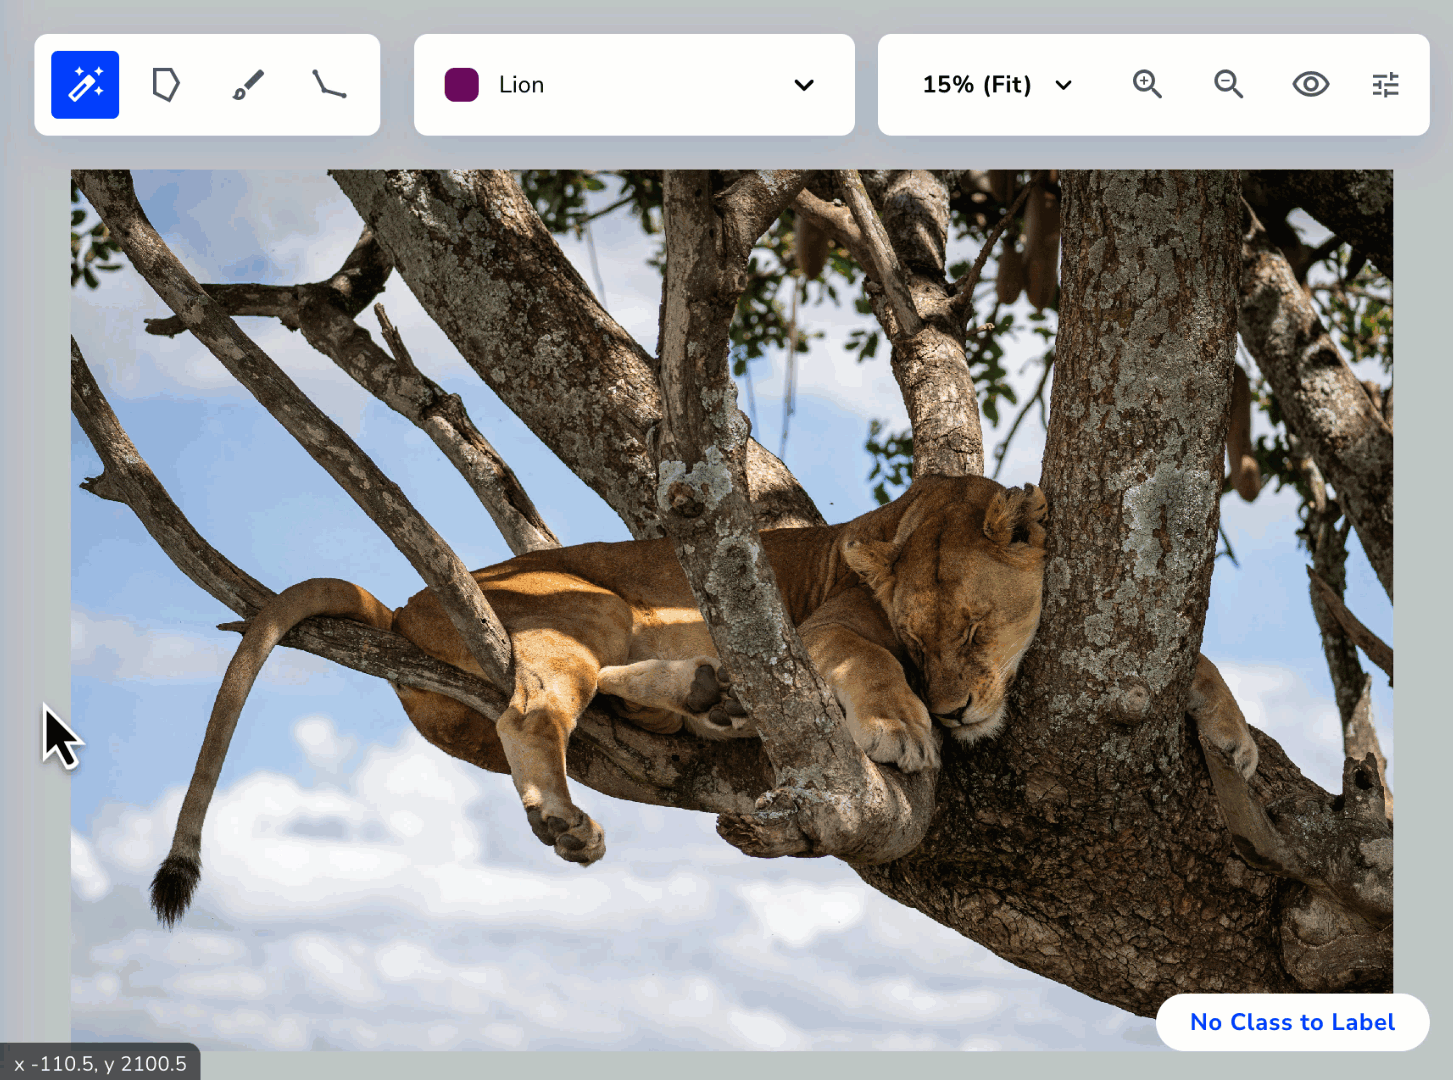
Task: Click the No Class to Label button
Action: click(x=1292, y=1022)
